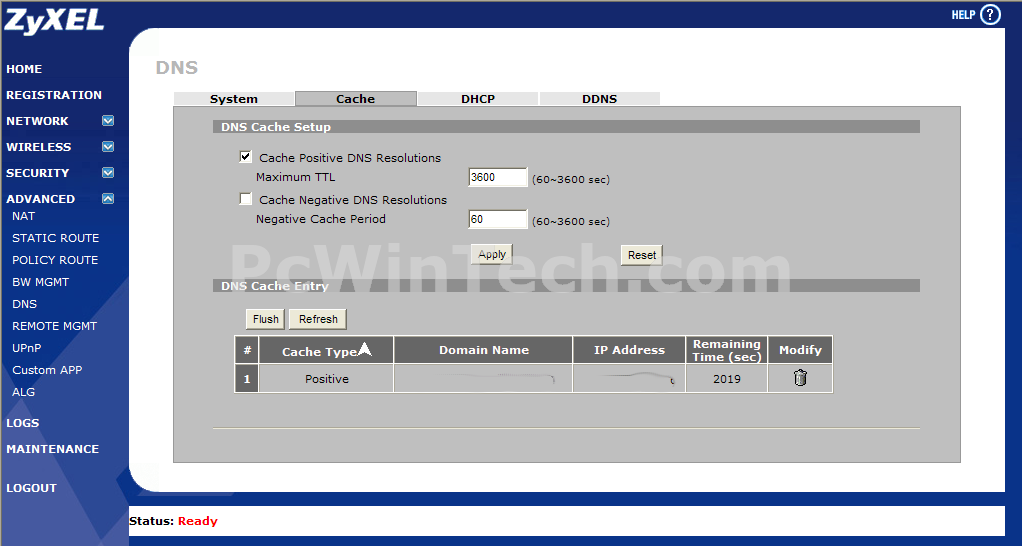Sort by Cache Type arrow icon
The height and width of the screenshot is (546, 1022).
[364, 349]
